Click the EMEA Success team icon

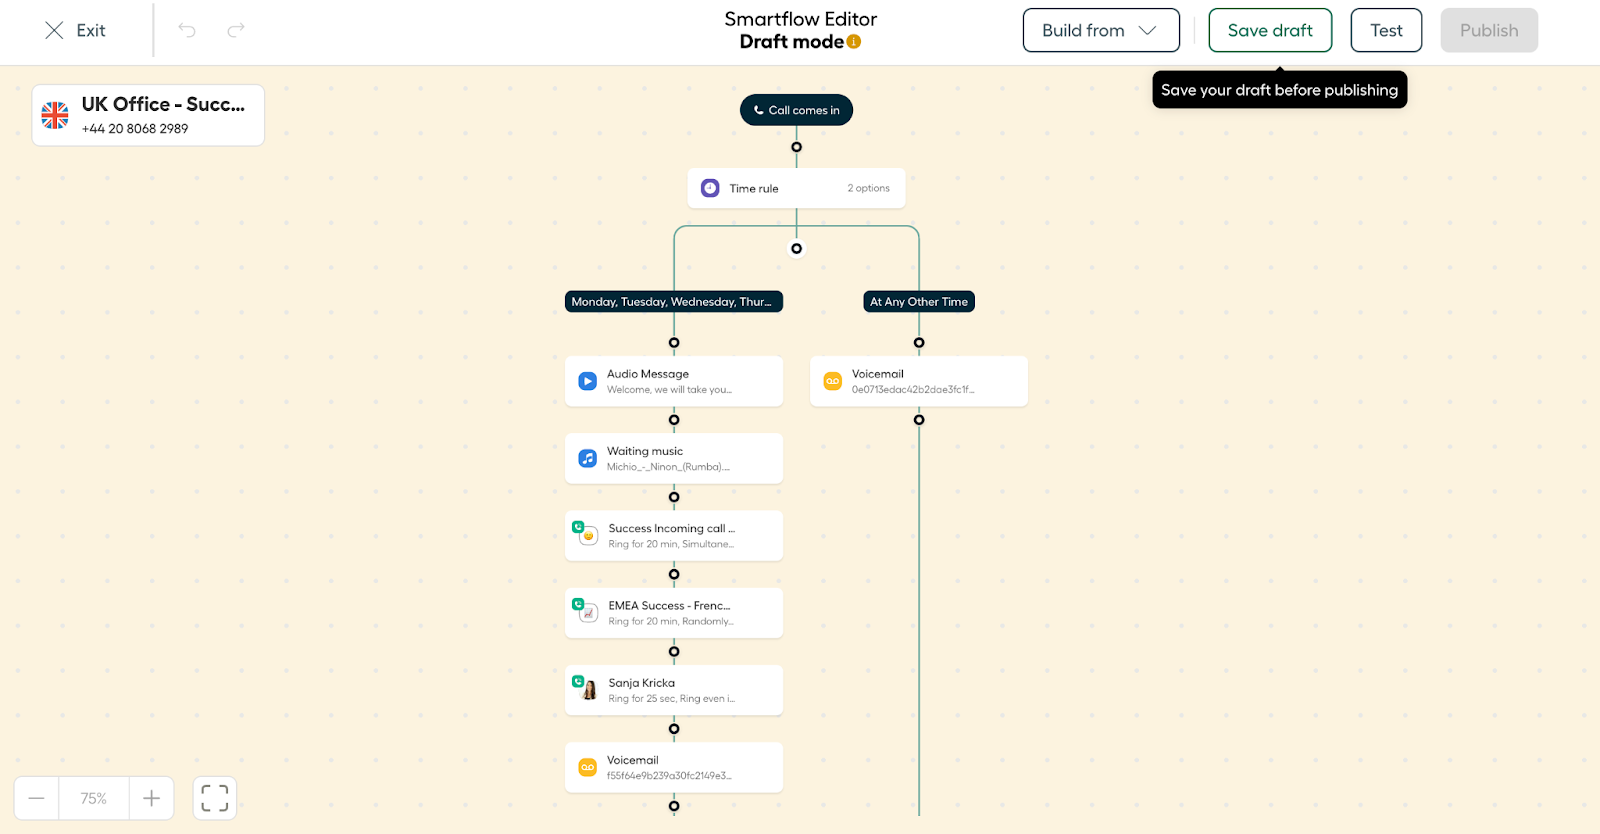tap(586, 611)
